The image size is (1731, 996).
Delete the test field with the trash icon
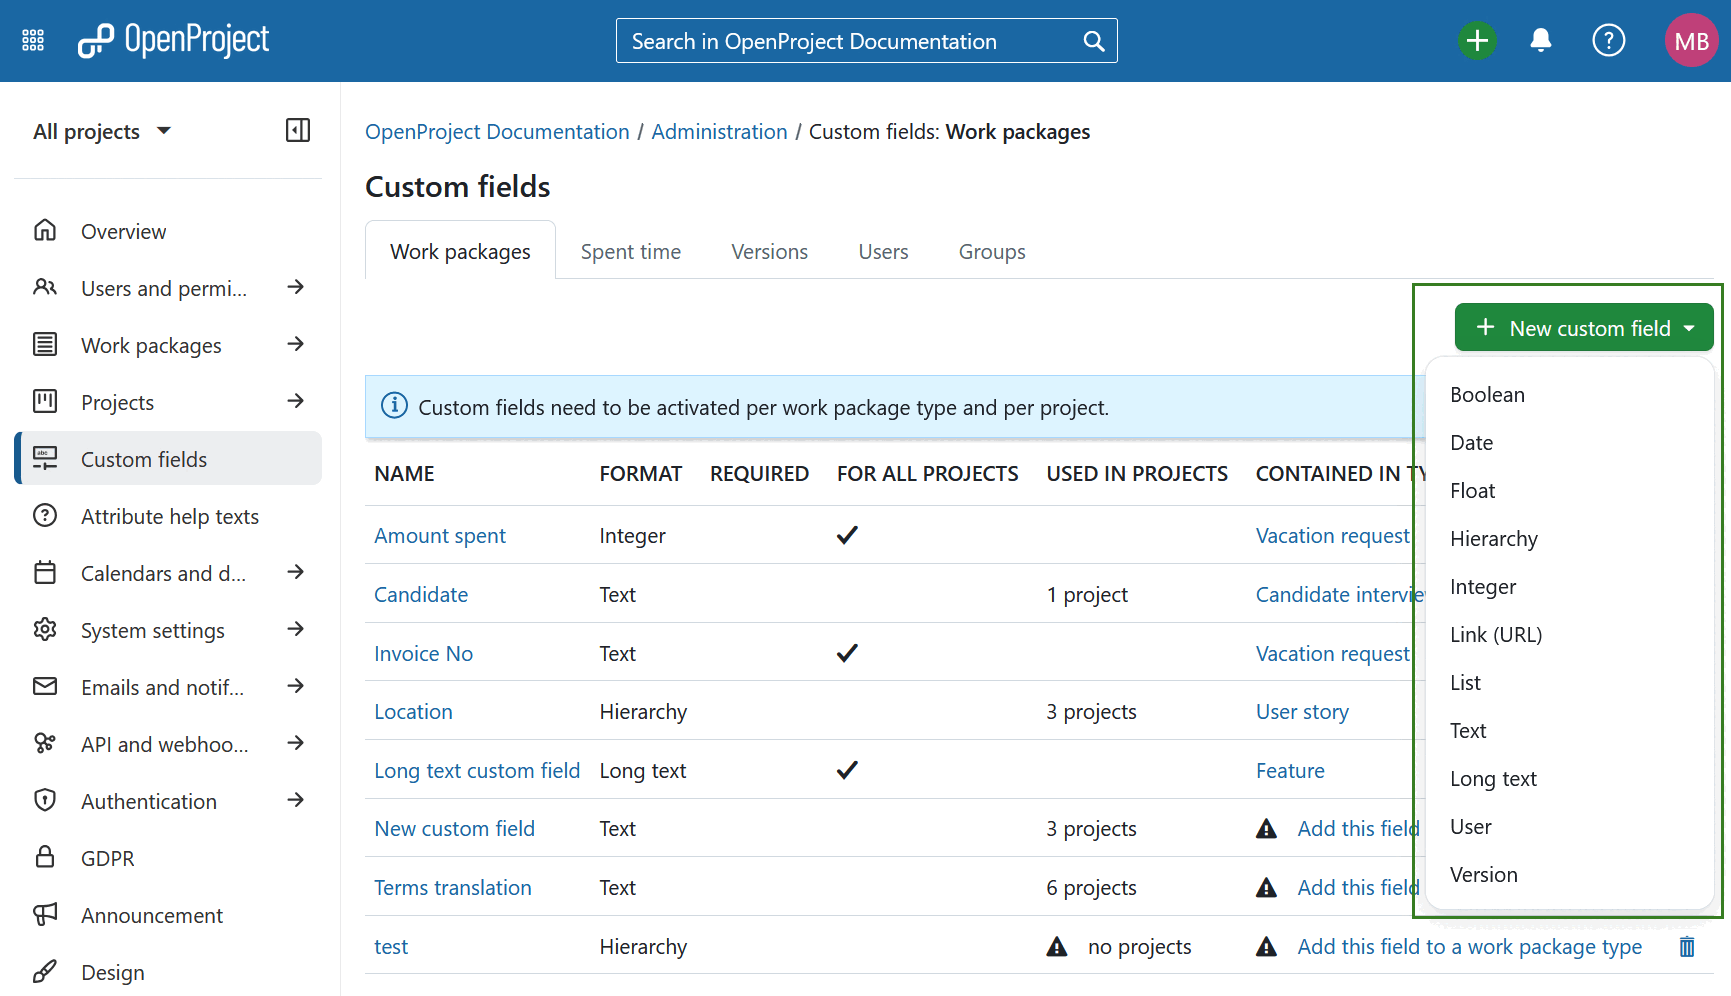[x=1687, y=946]
